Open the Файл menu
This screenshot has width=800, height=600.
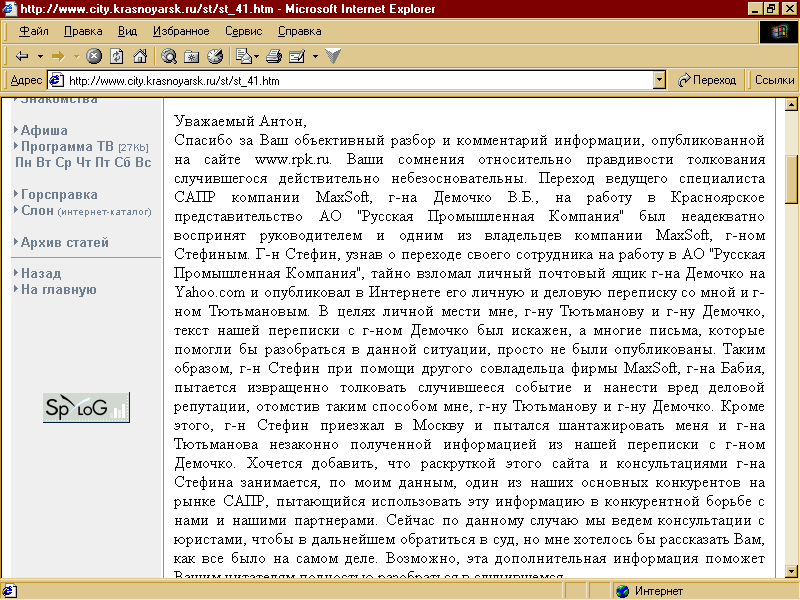(34, 31)
